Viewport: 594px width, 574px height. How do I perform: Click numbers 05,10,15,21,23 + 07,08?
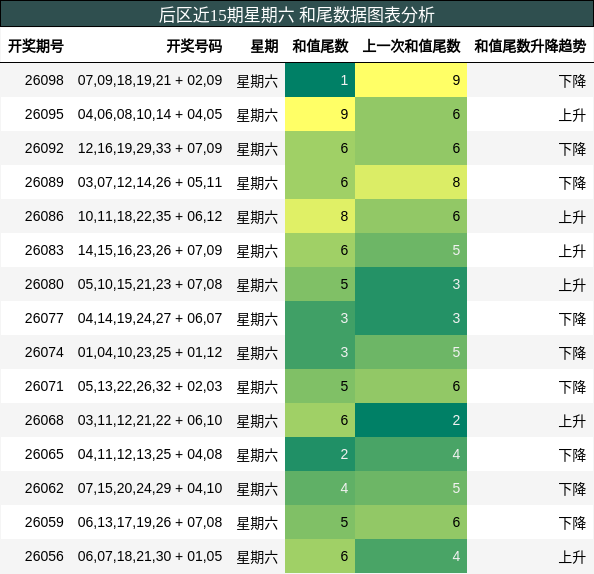[150, 284]
